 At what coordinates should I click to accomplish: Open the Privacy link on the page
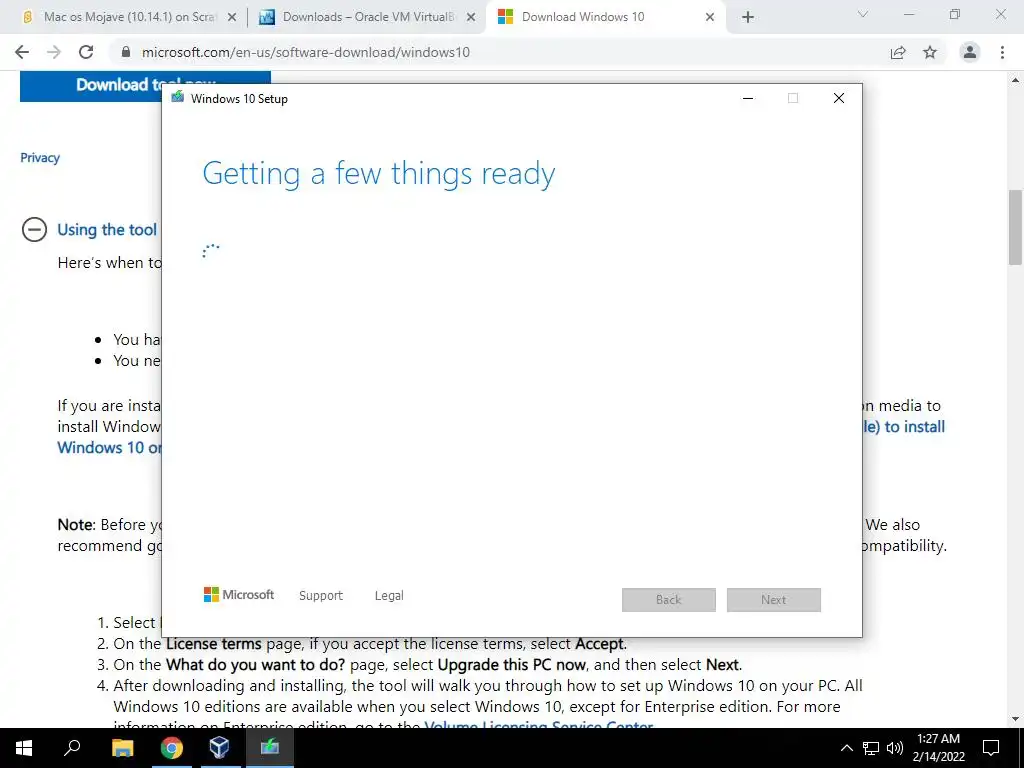click(x=40, y=157)
